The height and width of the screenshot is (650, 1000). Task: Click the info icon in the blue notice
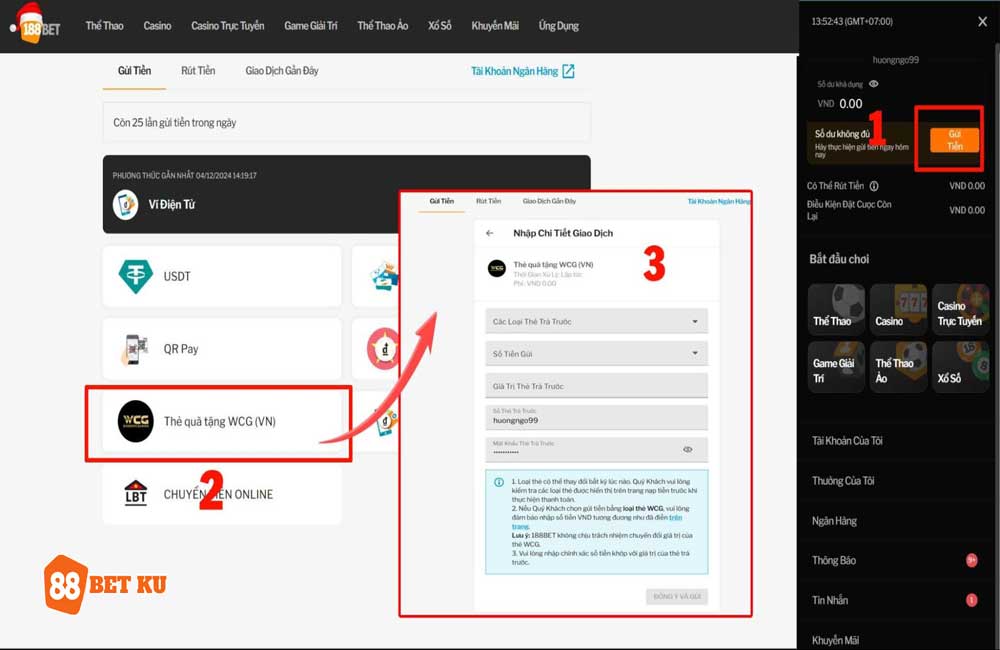point(499,482)
